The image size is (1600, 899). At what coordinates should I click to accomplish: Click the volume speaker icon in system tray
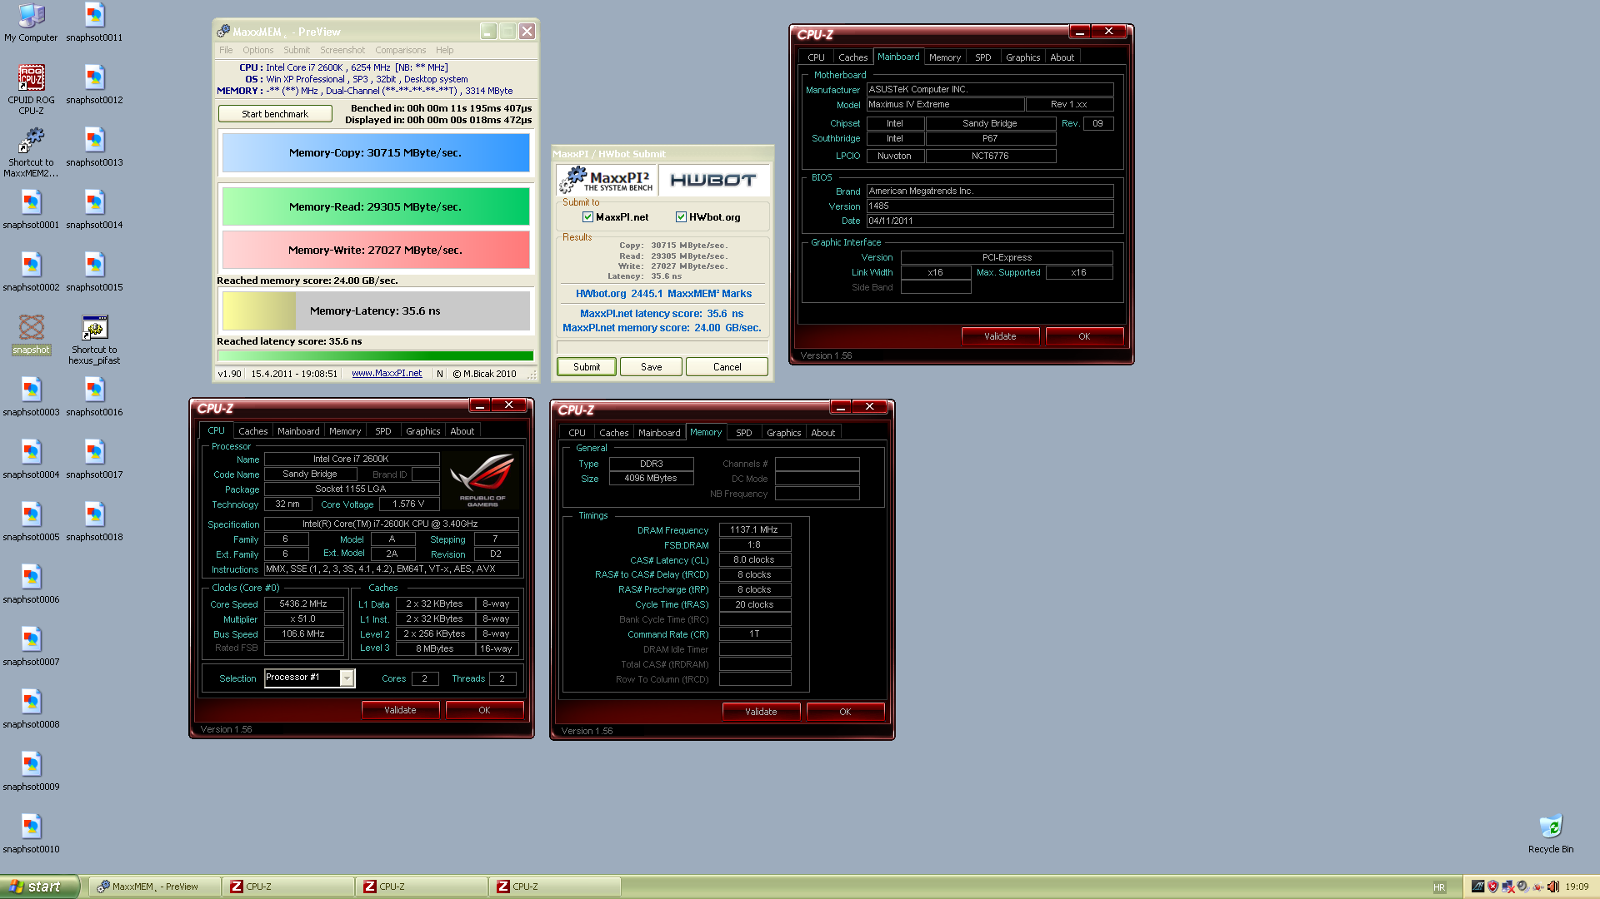click(1553, 887)
